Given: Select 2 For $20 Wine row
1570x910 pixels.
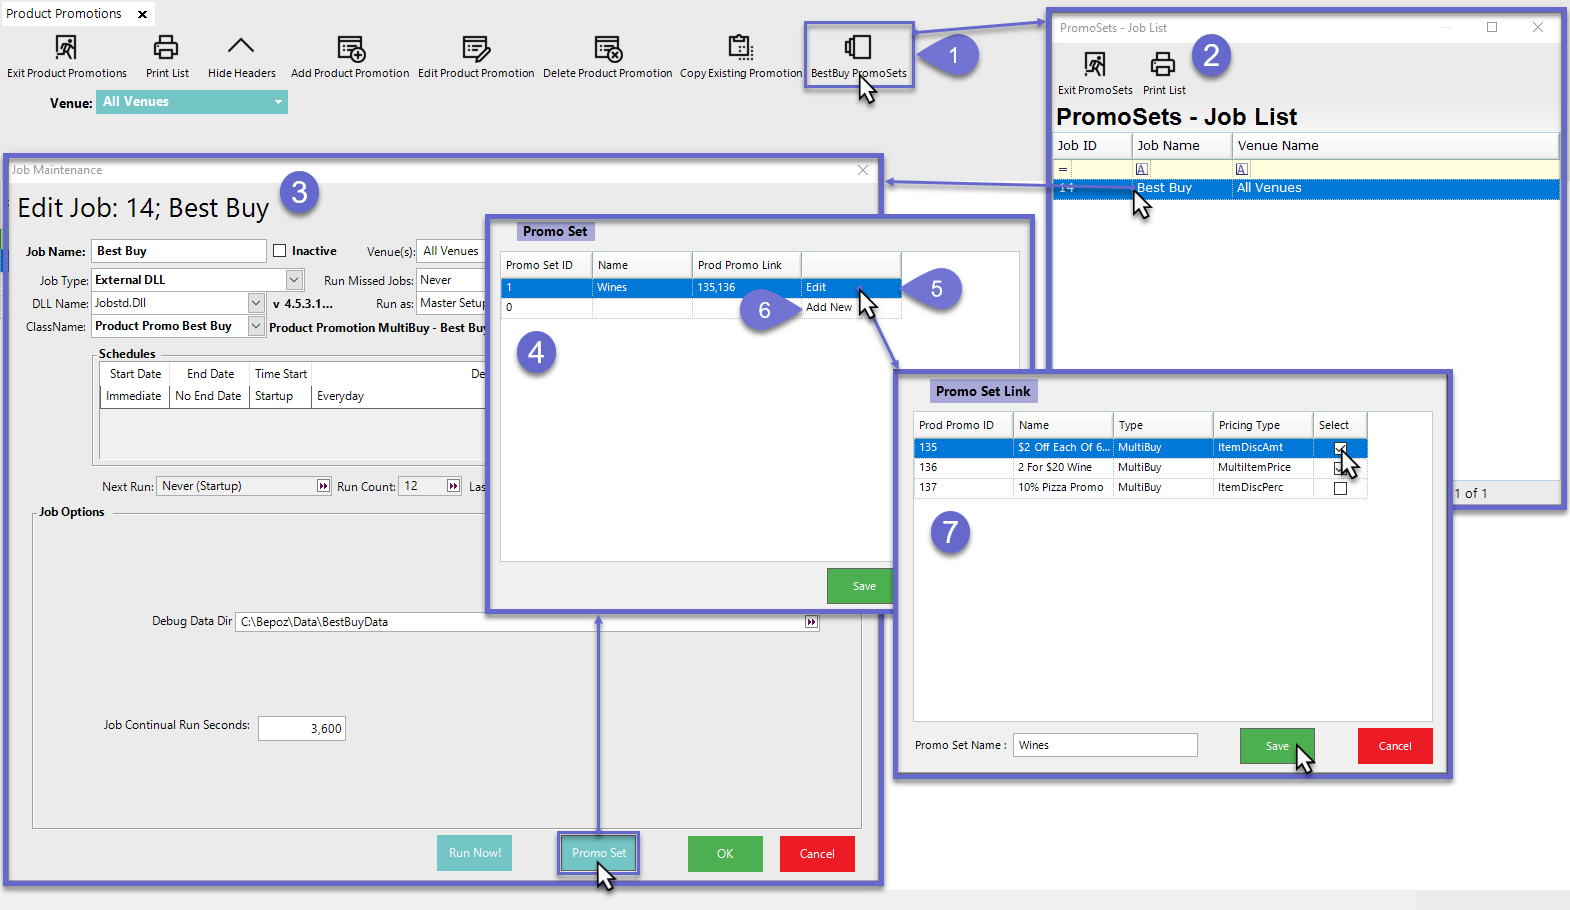Looking at the screenshot, I should pyautogui.click(x=1140, y=467).
